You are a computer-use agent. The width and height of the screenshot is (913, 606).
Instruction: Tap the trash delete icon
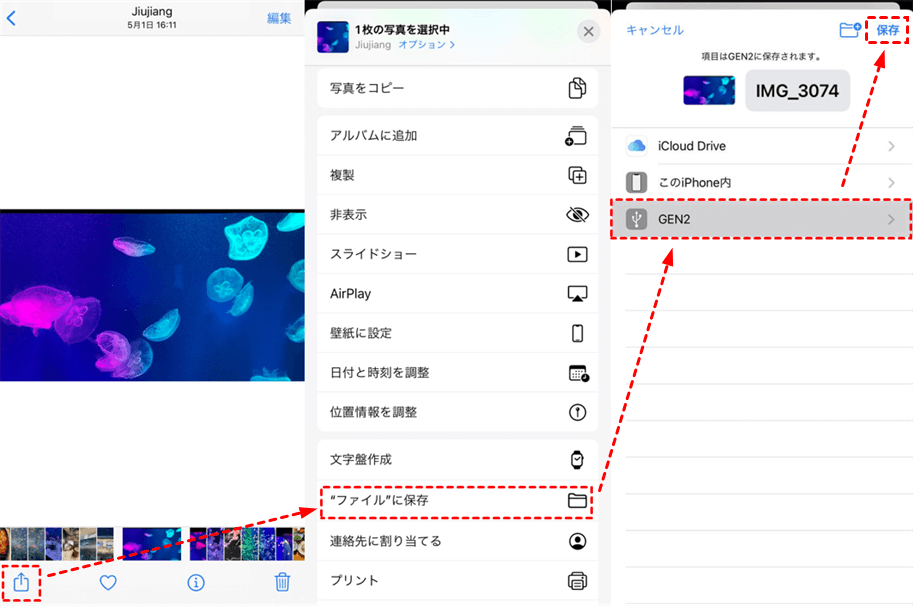pyautogui.click(x=283, y=582)
